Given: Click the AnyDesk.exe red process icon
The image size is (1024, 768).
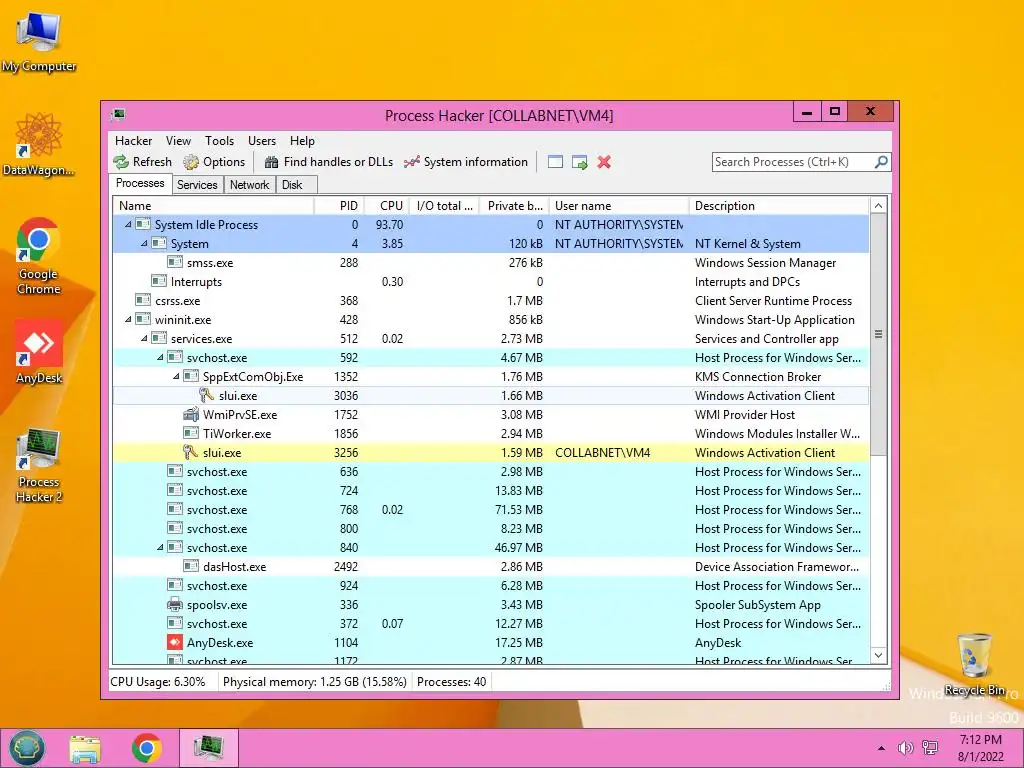Looking at the screenshot, I should coord(174,642).
